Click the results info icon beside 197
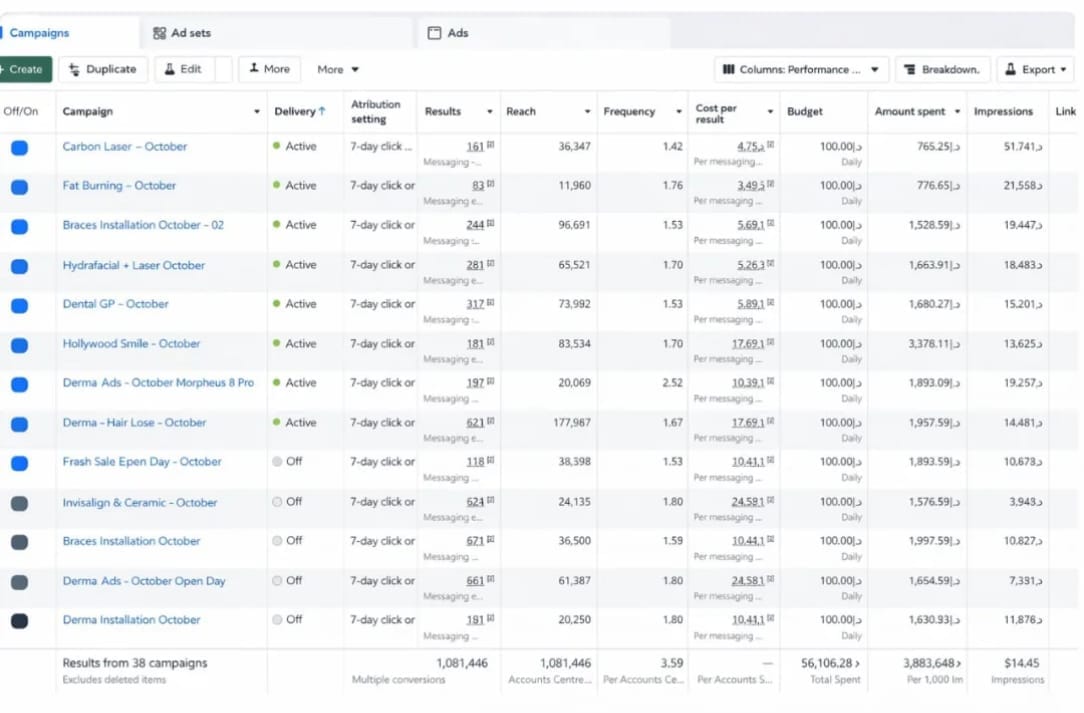Image resolution: width=1084 pixels, height=713 pixels. pos(491,382)
